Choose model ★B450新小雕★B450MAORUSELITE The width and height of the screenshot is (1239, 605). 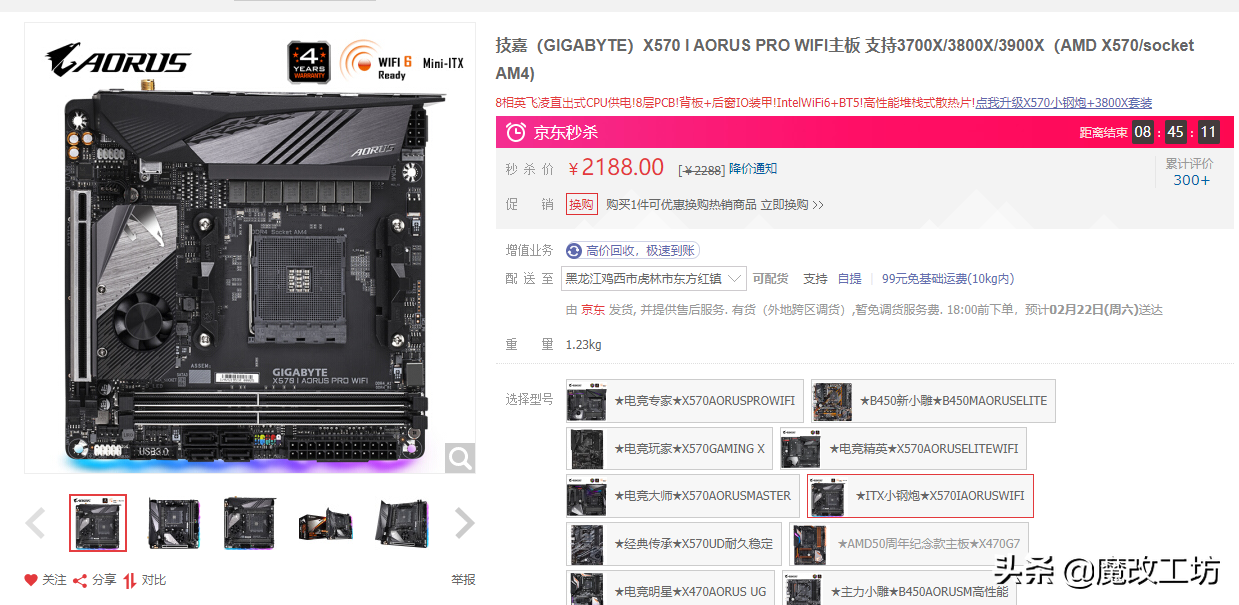point(933,401)
